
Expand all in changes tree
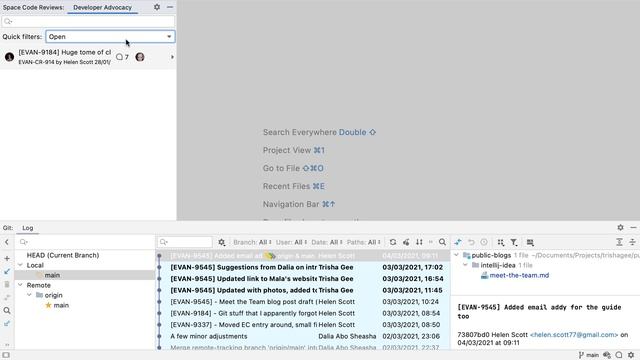[619, 242]
